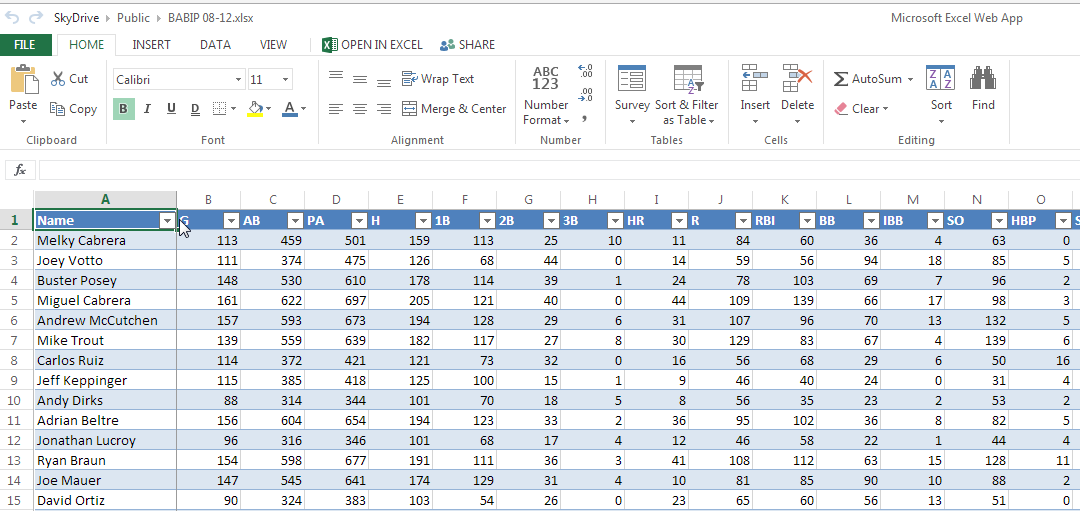Open the Clear dropdown
This screenshot has height=511, width=1080.
click(861, 109)
